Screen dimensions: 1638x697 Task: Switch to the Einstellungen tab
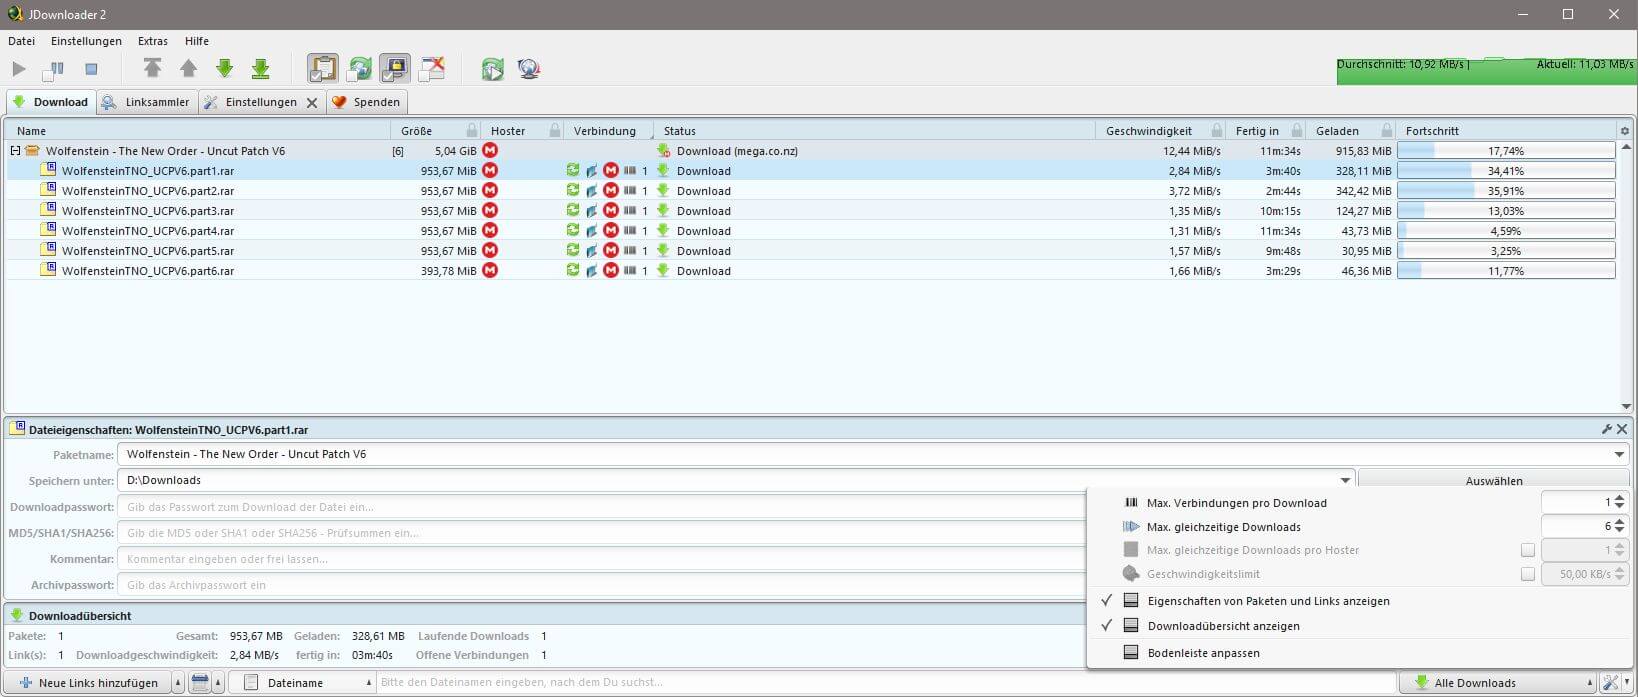tap(261, 102)
